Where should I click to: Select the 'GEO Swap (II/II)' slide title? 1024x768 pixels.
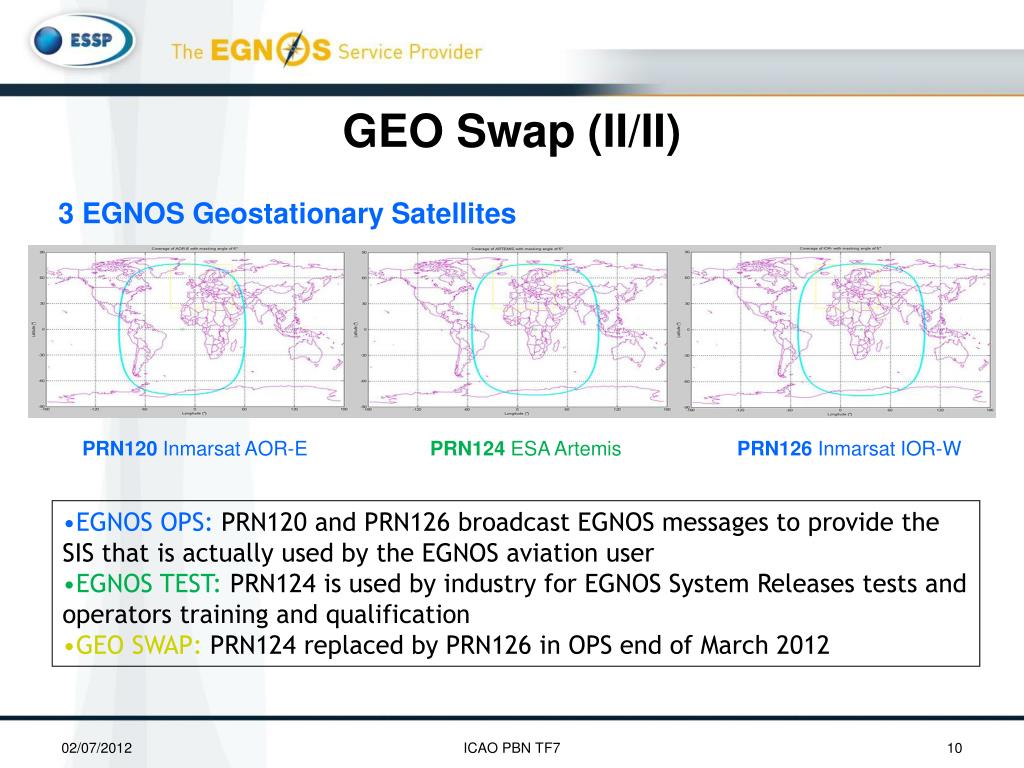pos(511,131)
